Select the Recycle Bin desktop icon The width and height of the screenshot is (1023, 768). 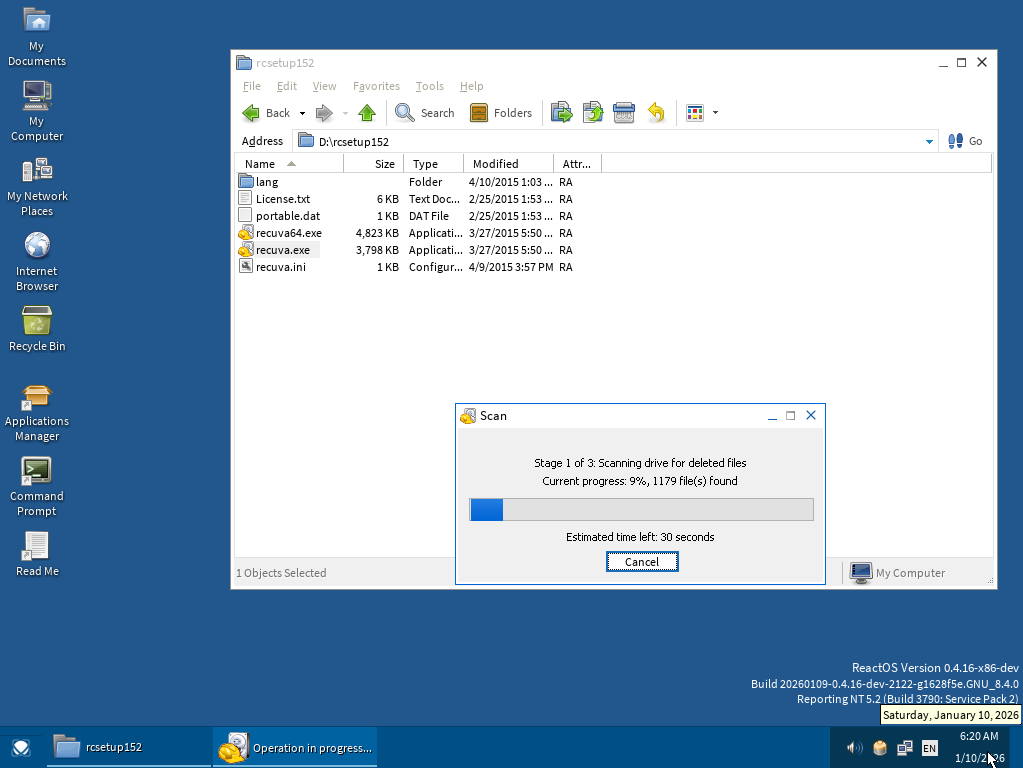coord(37,322)
